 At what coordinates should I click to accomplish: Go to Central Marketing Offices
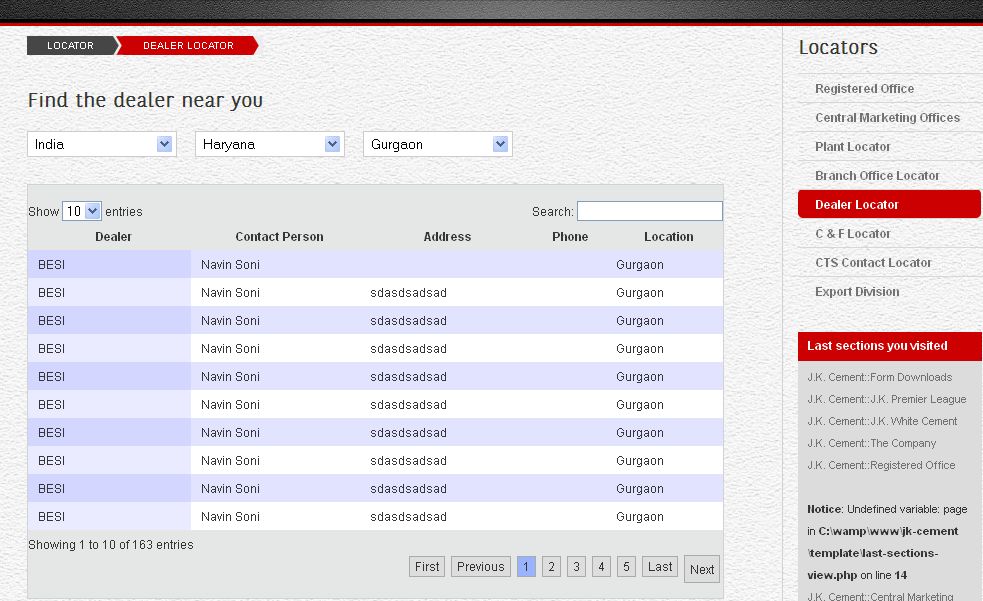(887, 117)
